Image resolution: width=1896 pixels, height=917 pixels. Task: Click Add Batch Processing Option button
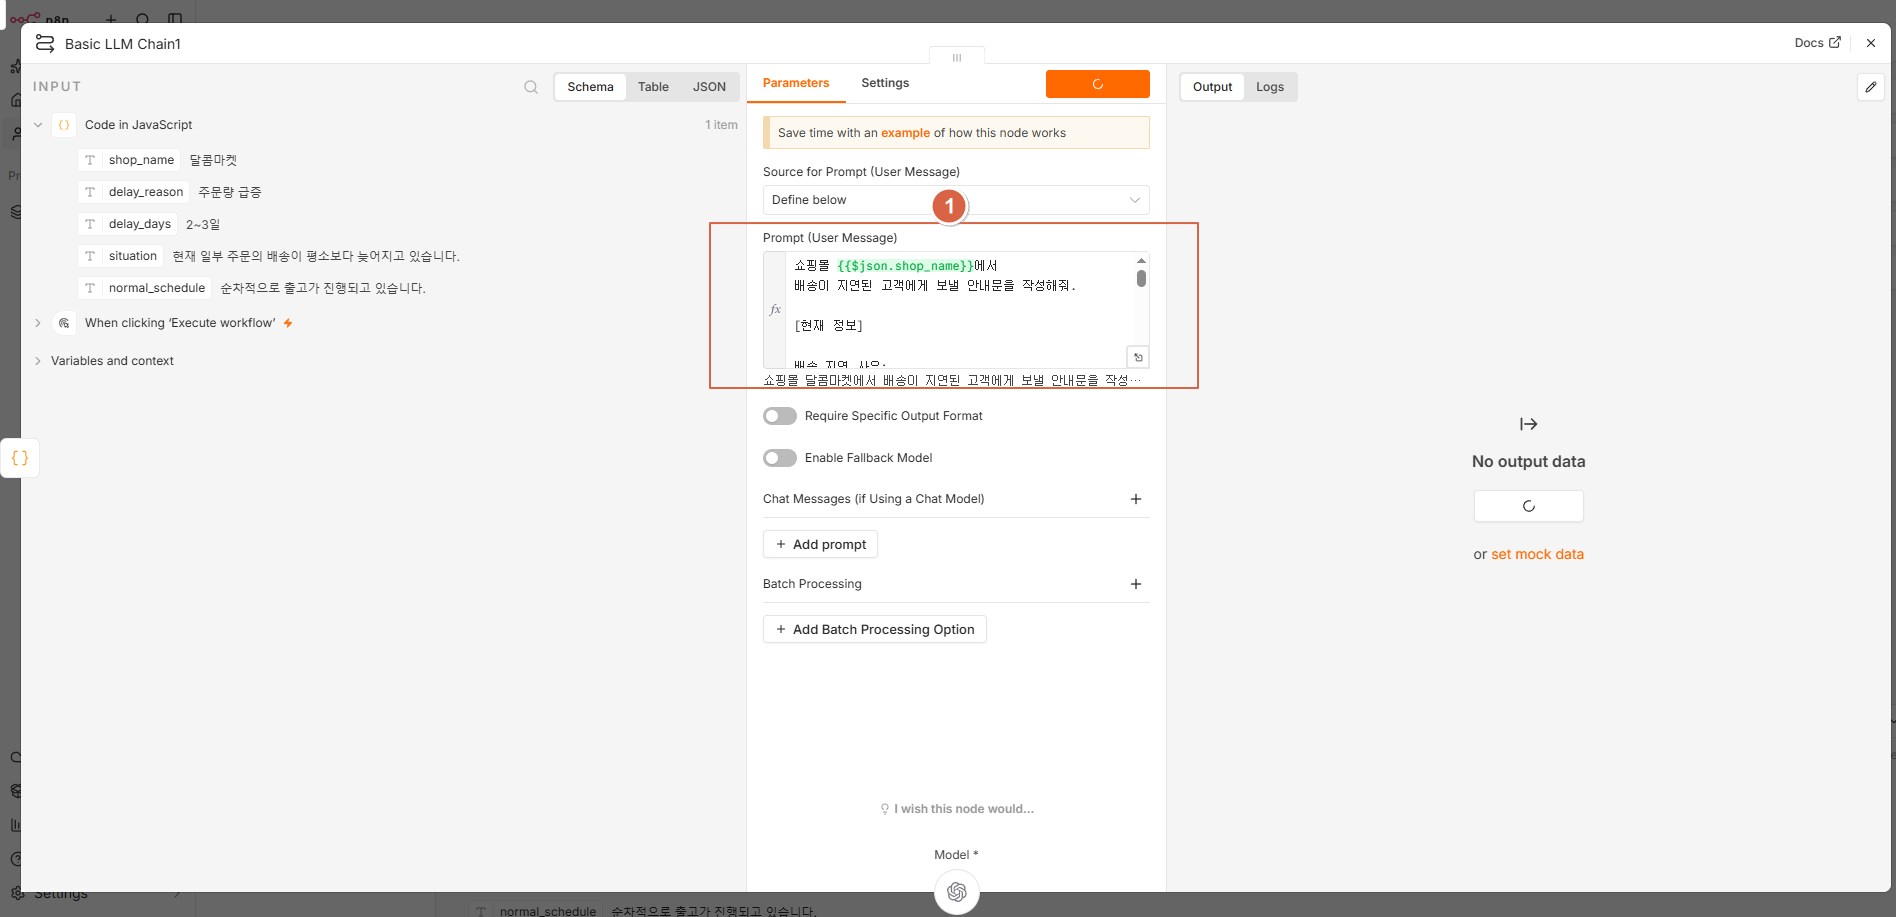coord(875,629)
